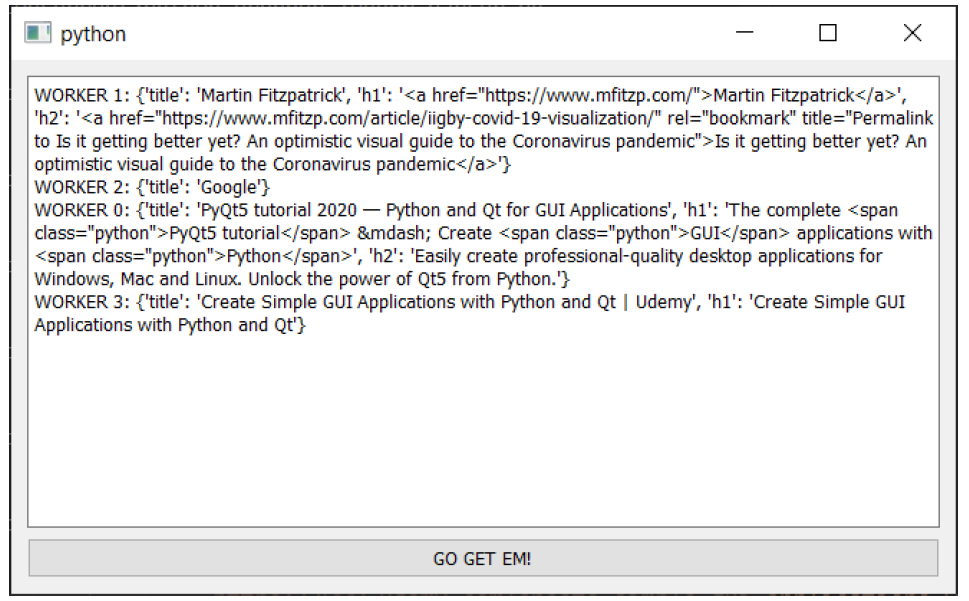Screen dimensions: 969x601
Task: Click the empty area of the output text box
Action: click(483, 432)
